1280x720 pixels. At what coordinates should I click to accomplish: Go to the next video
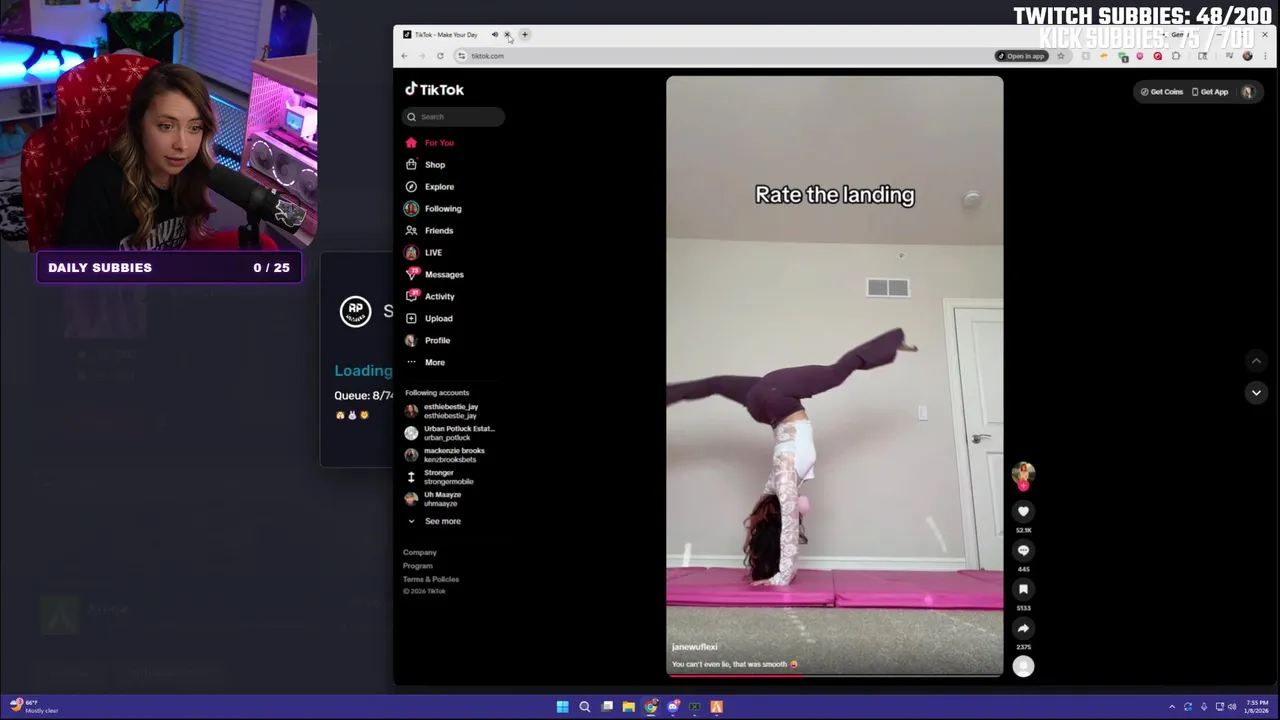tap(1256, 393)
